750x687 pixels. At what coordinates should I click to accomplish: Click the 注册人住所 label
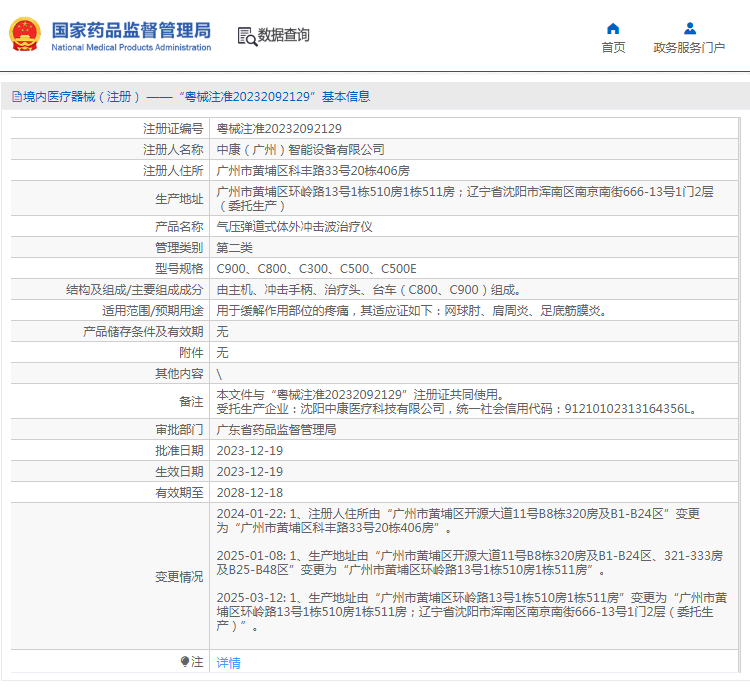click(173, 171)
